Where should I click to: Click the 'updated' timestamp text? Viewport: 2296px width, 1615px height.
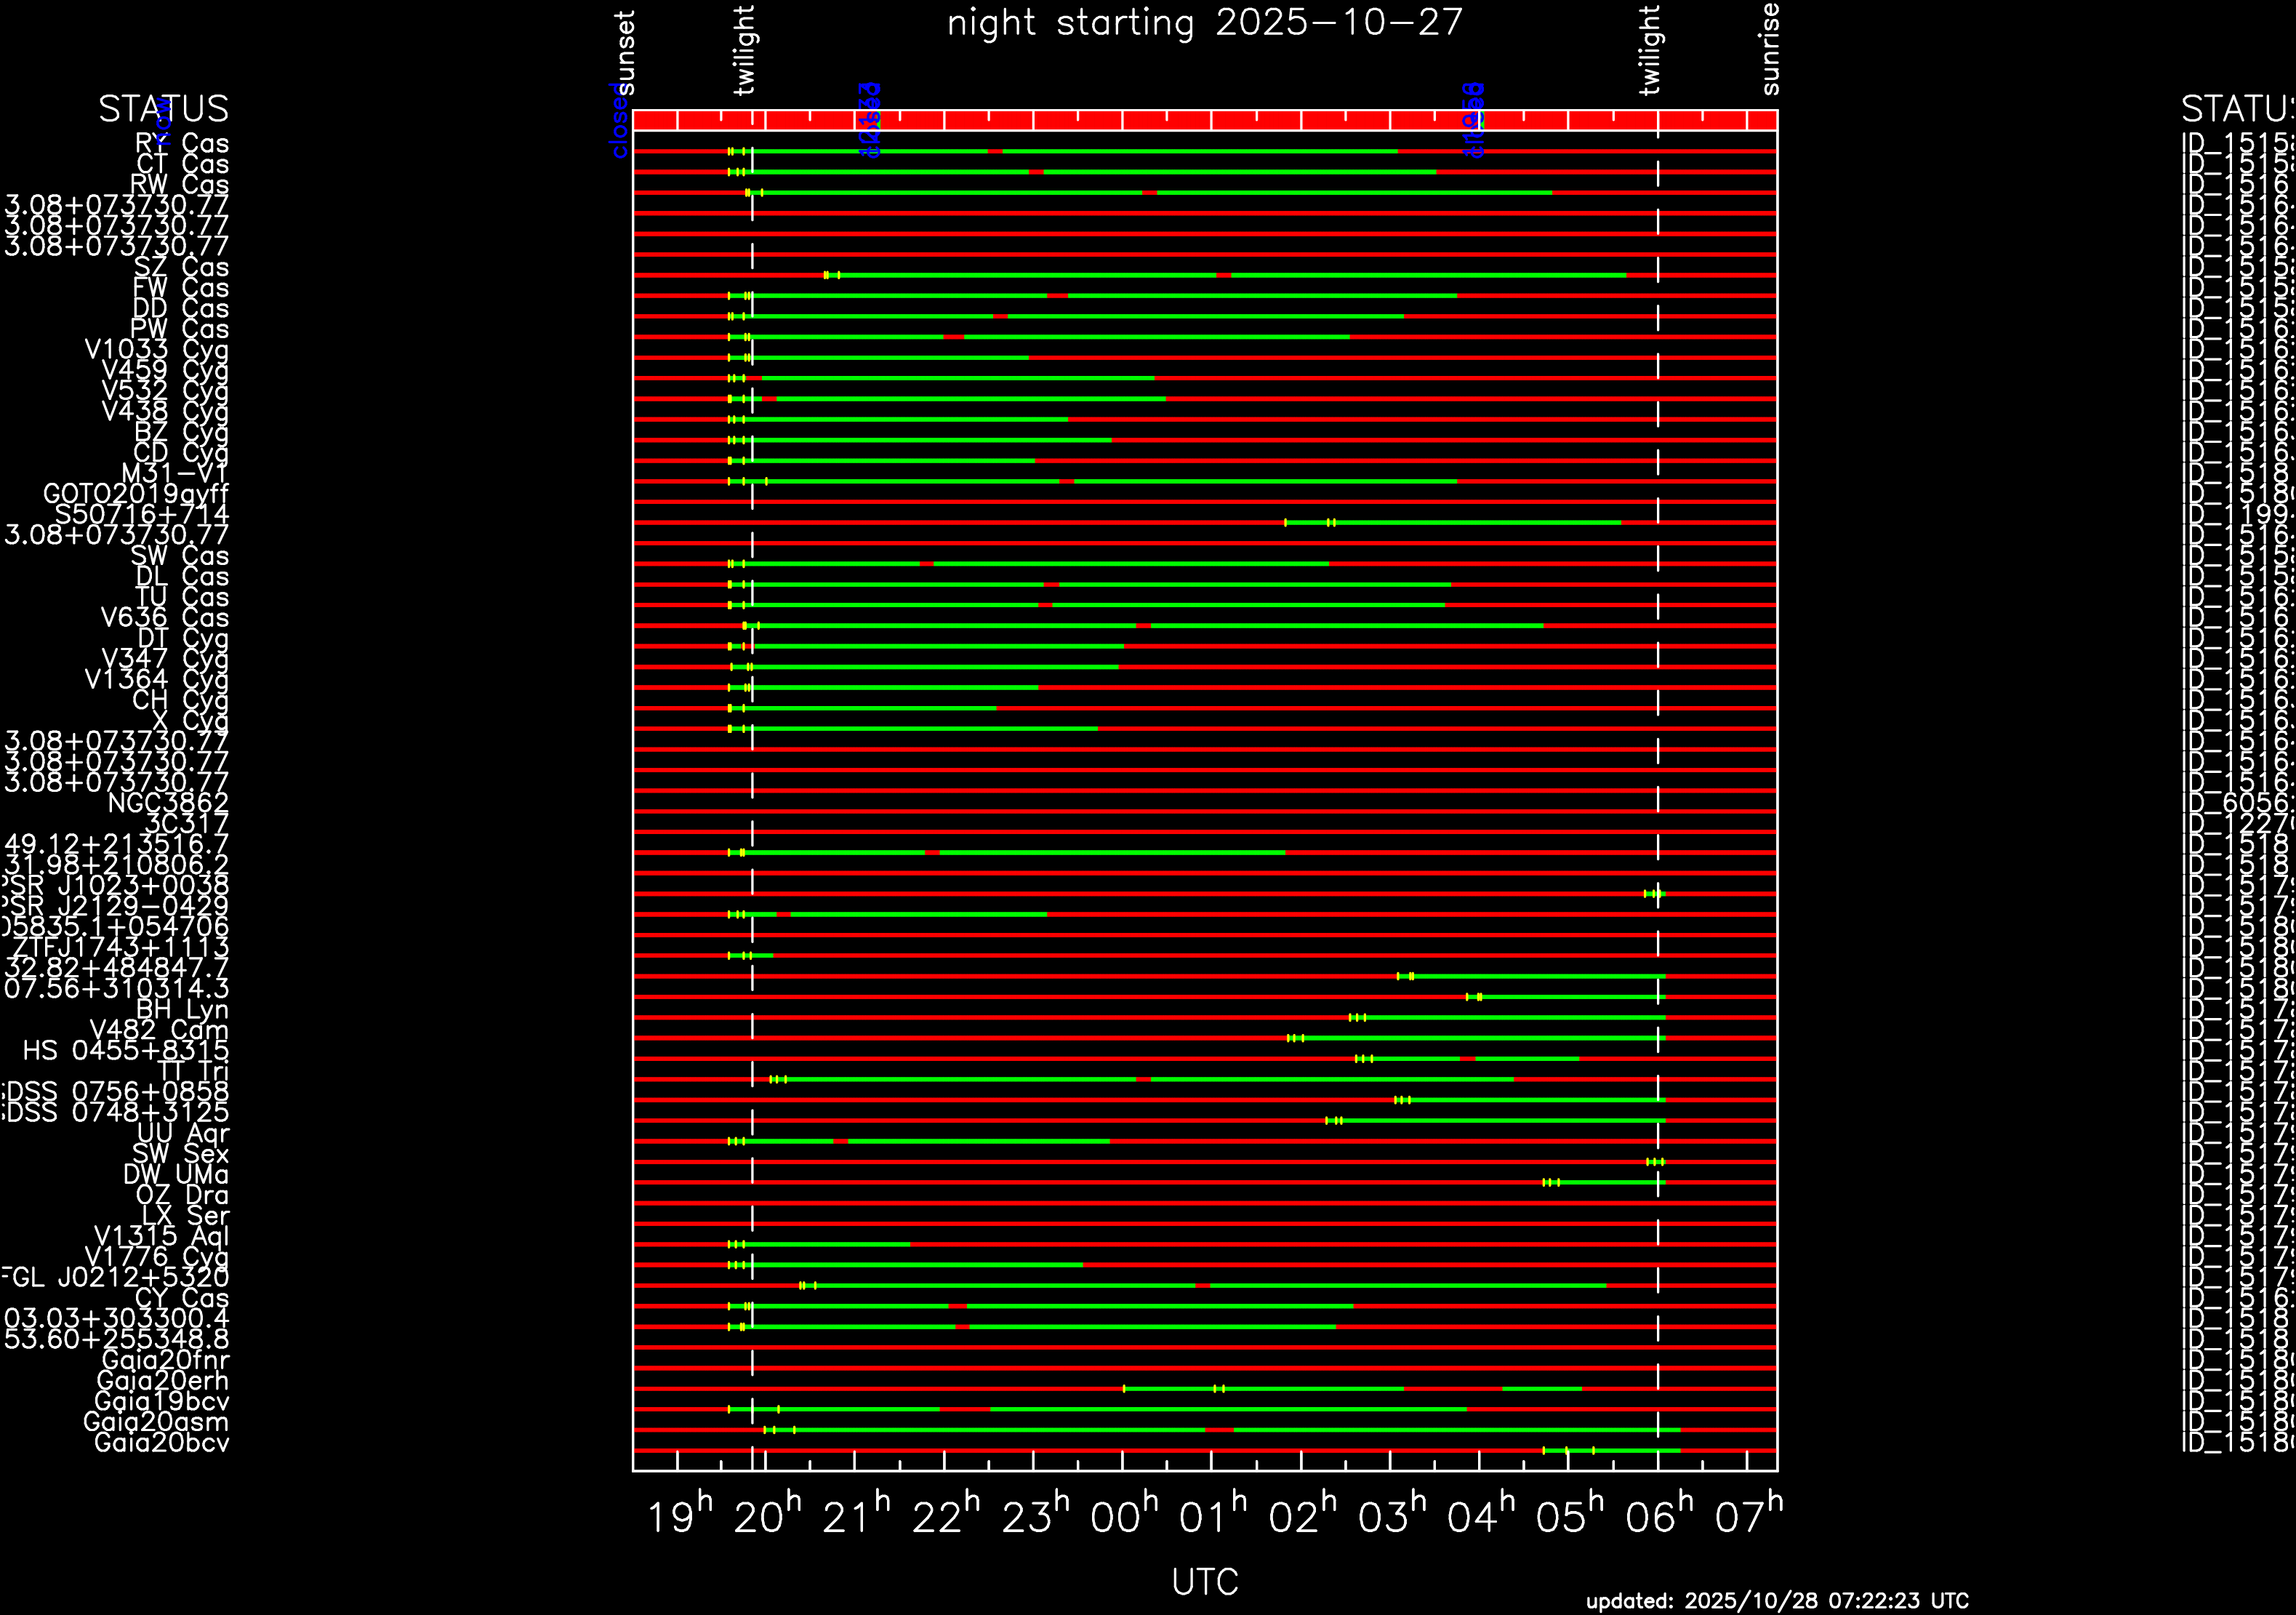pos(1777,1601)
